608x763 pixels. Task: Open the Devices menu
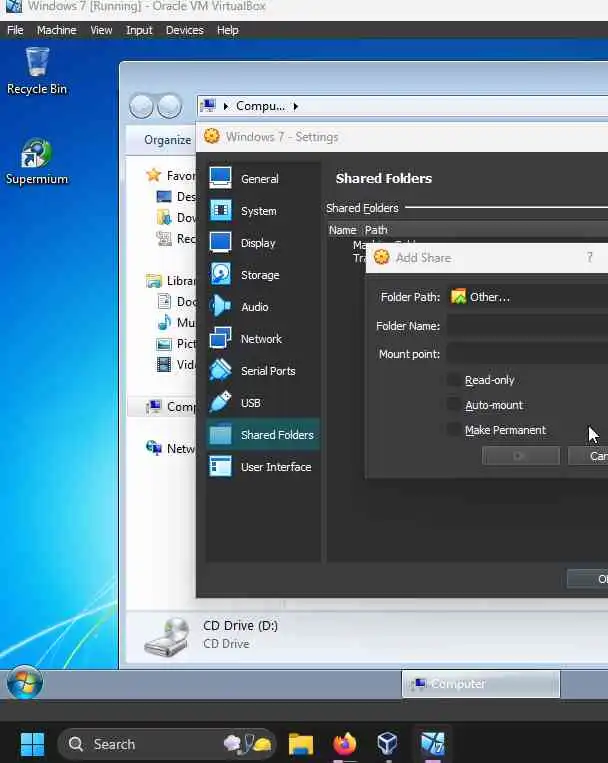(x=184, y=30)
